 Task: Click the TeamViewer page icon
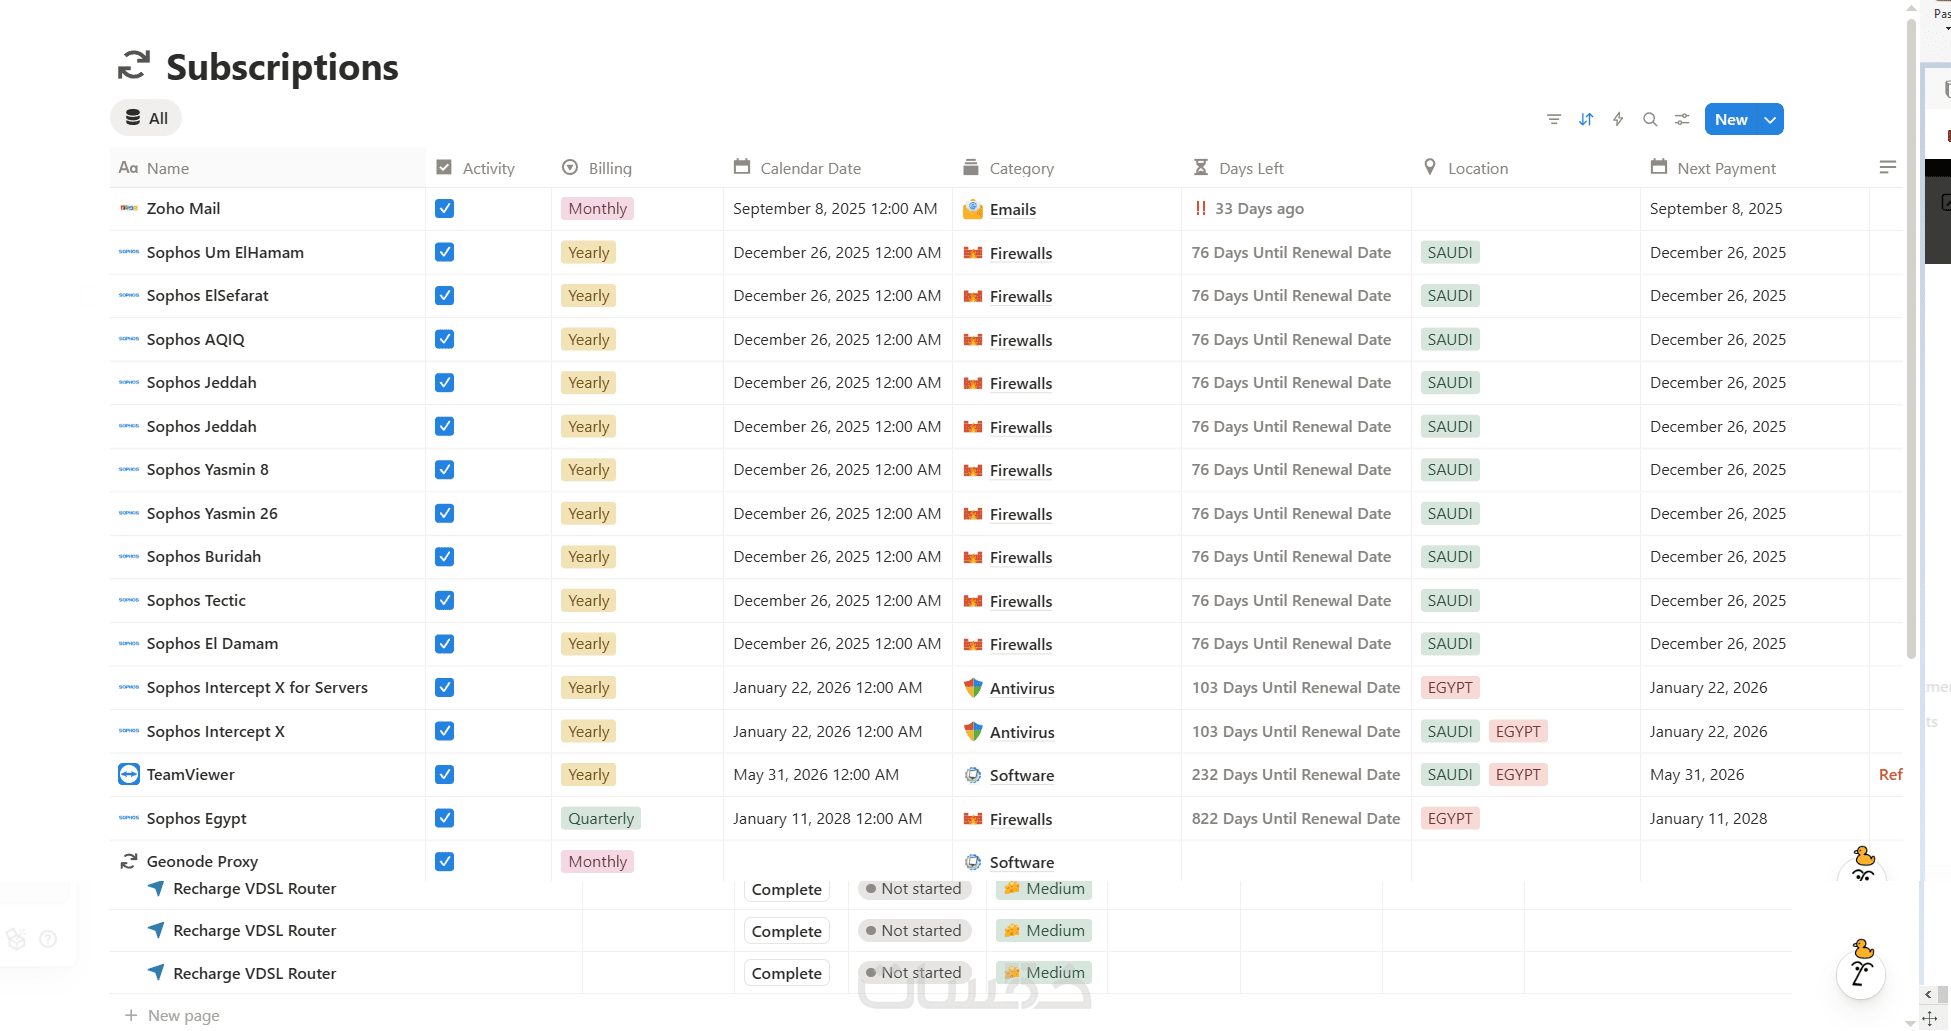(x=129, y=774)
